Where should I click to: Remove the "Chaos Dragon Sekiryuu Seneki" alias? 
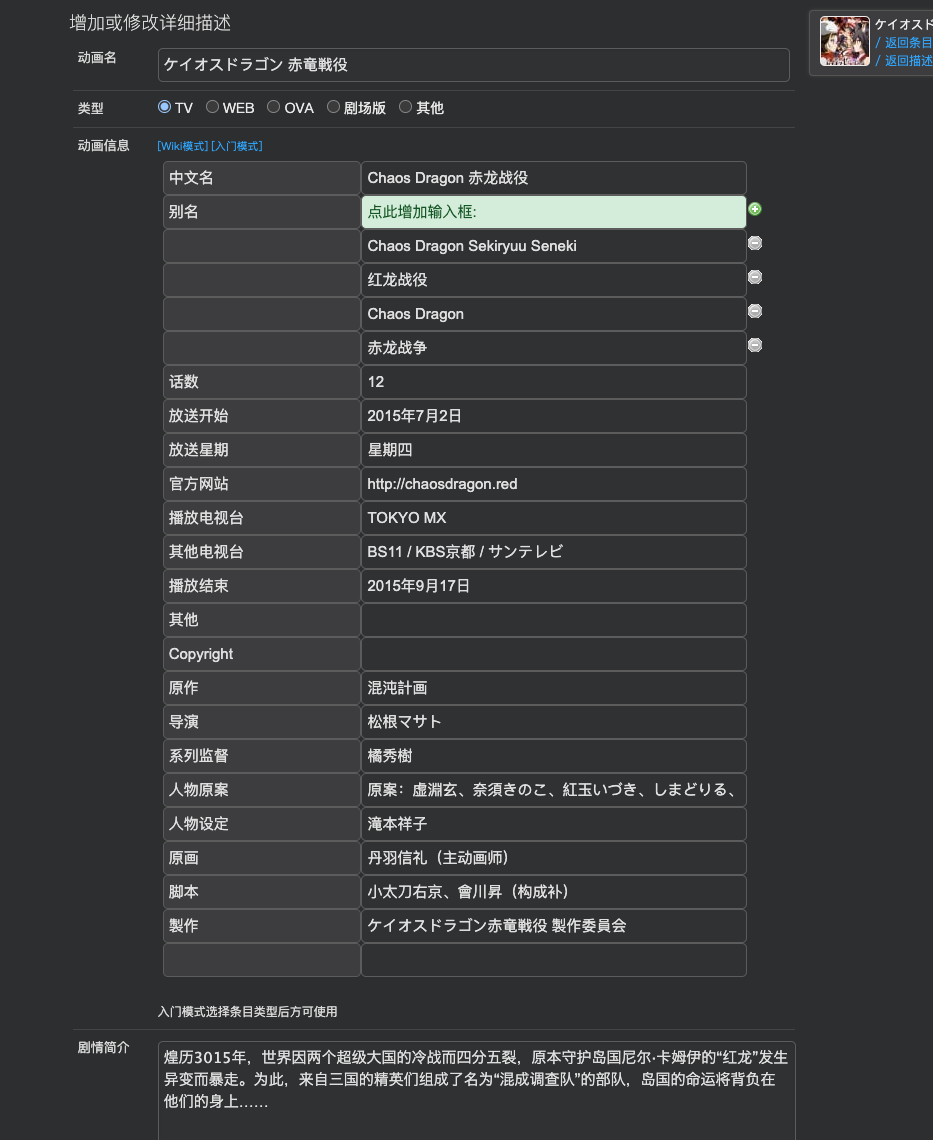tap(754, 243)
